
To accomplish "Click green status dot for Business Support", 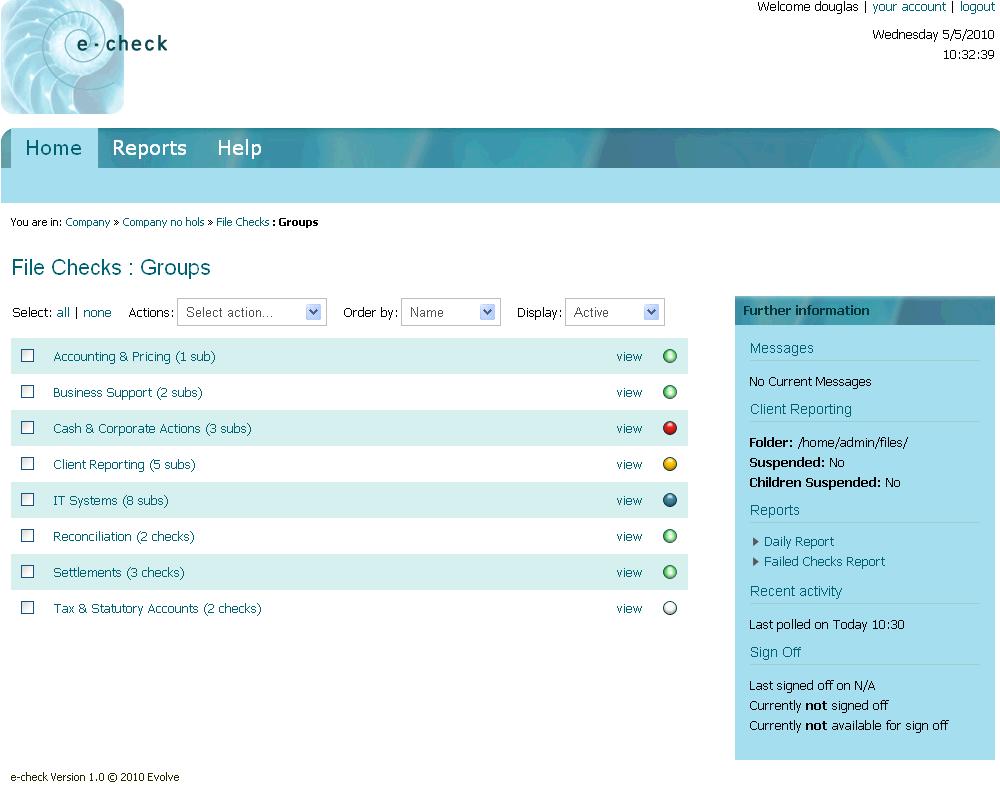I will (670, 392).
